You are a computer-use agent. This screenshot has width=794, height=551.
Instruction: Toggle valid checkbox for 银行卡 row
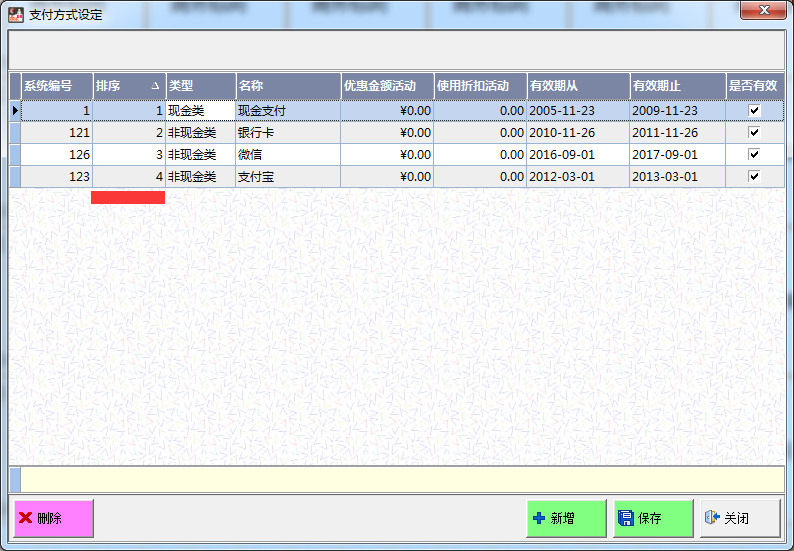[x=754, y=132]
